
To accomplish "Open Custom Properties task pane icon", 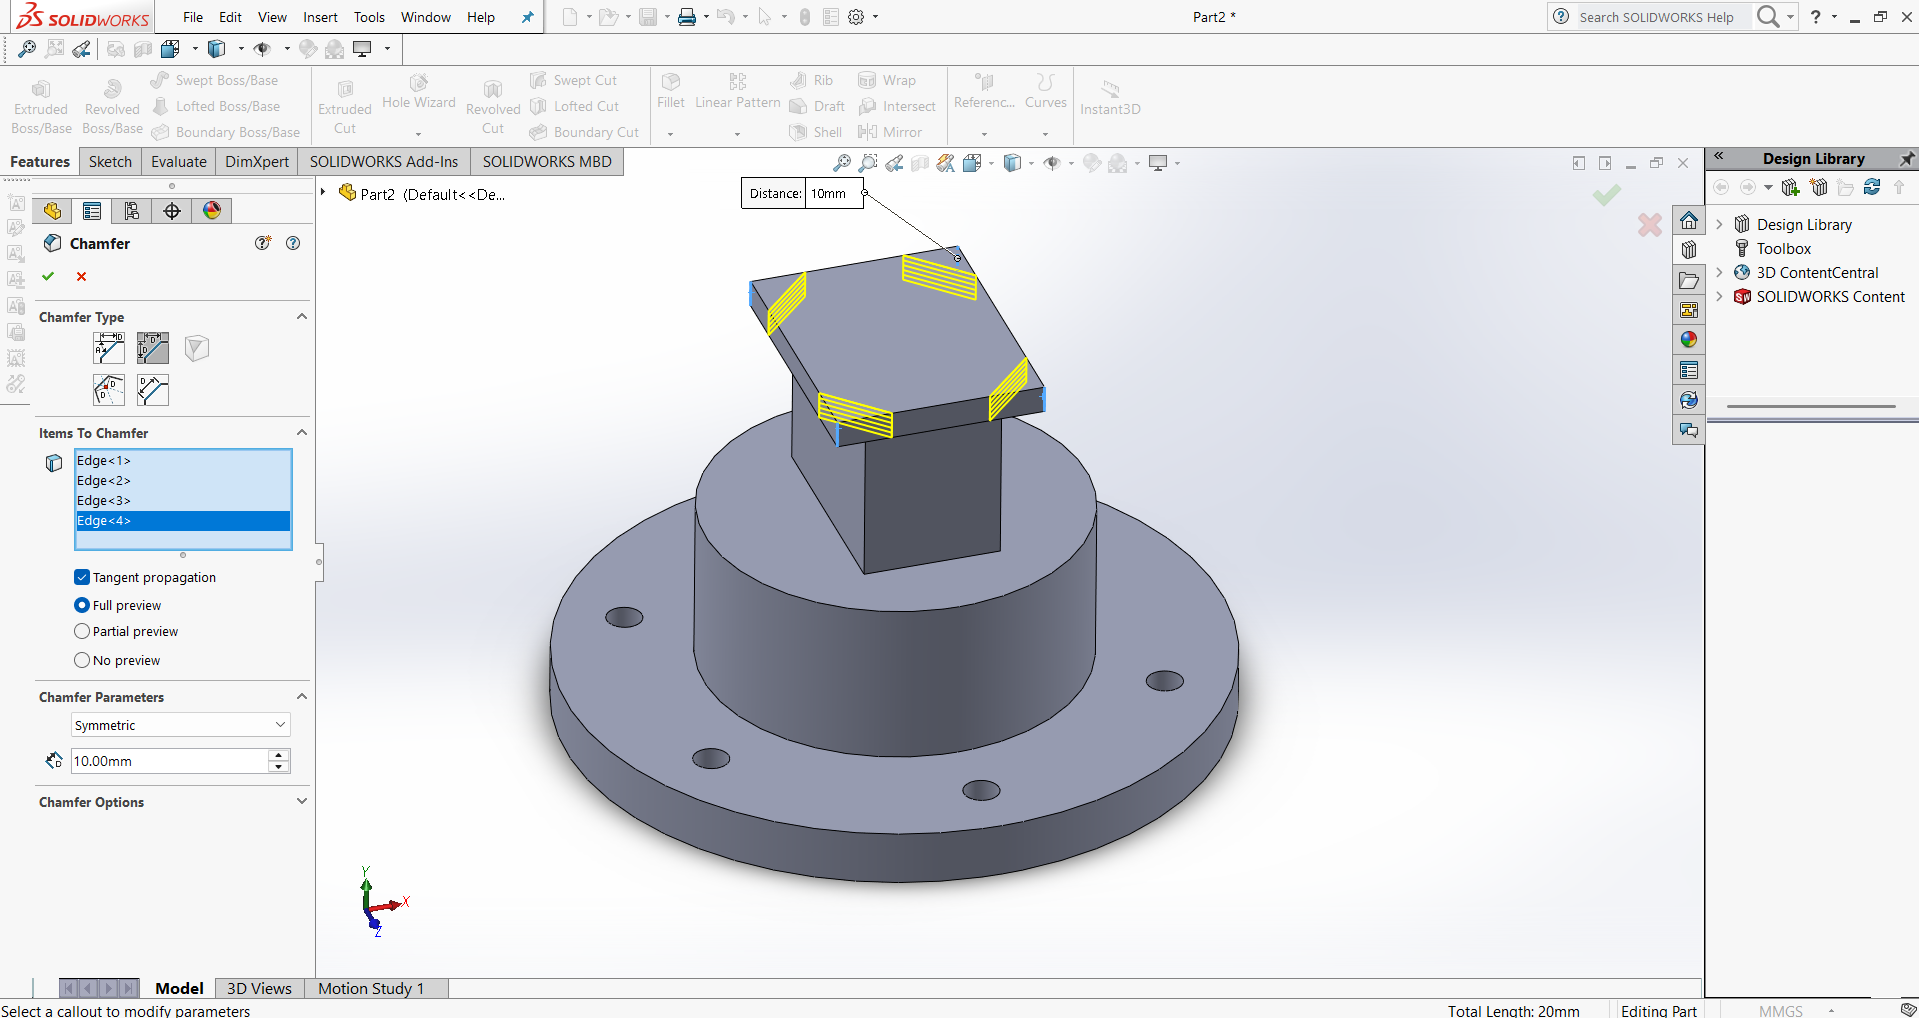I will point(1689,371).
